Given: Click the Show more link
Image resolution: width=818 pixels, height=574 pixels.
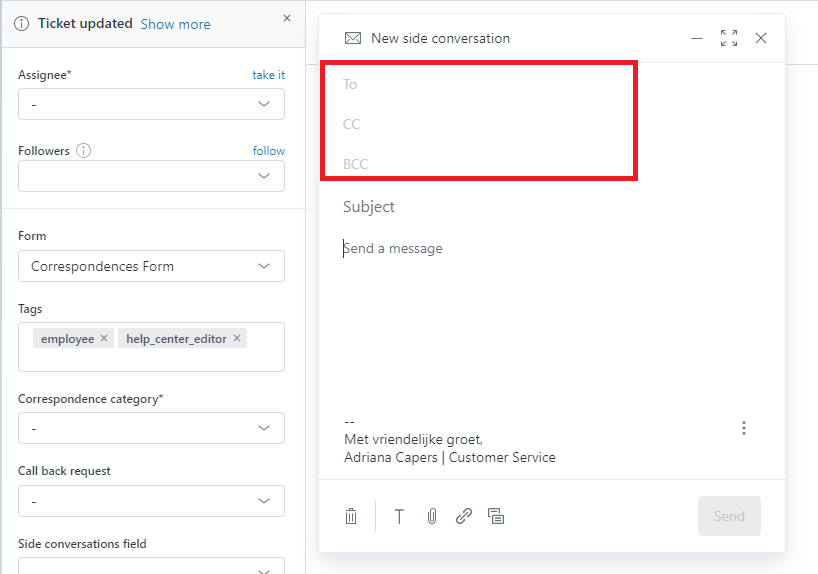Looking at the screenshot, I should coord(175,24).
